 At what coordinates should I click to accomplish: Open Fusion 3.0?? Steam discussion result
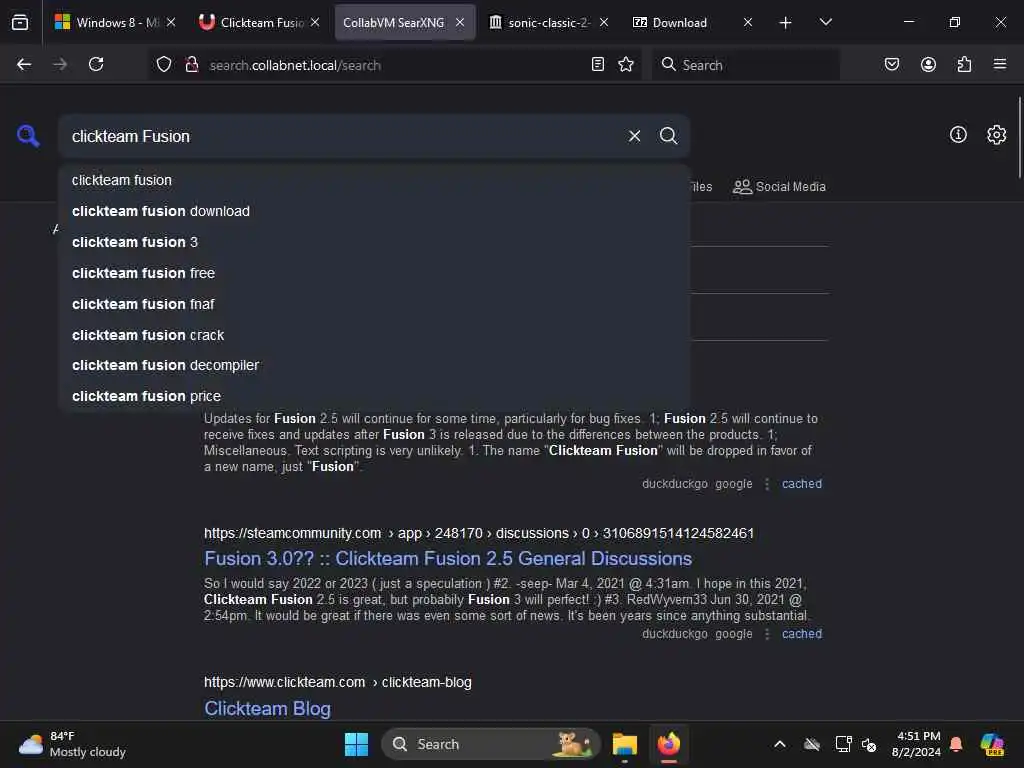point(448,559)
